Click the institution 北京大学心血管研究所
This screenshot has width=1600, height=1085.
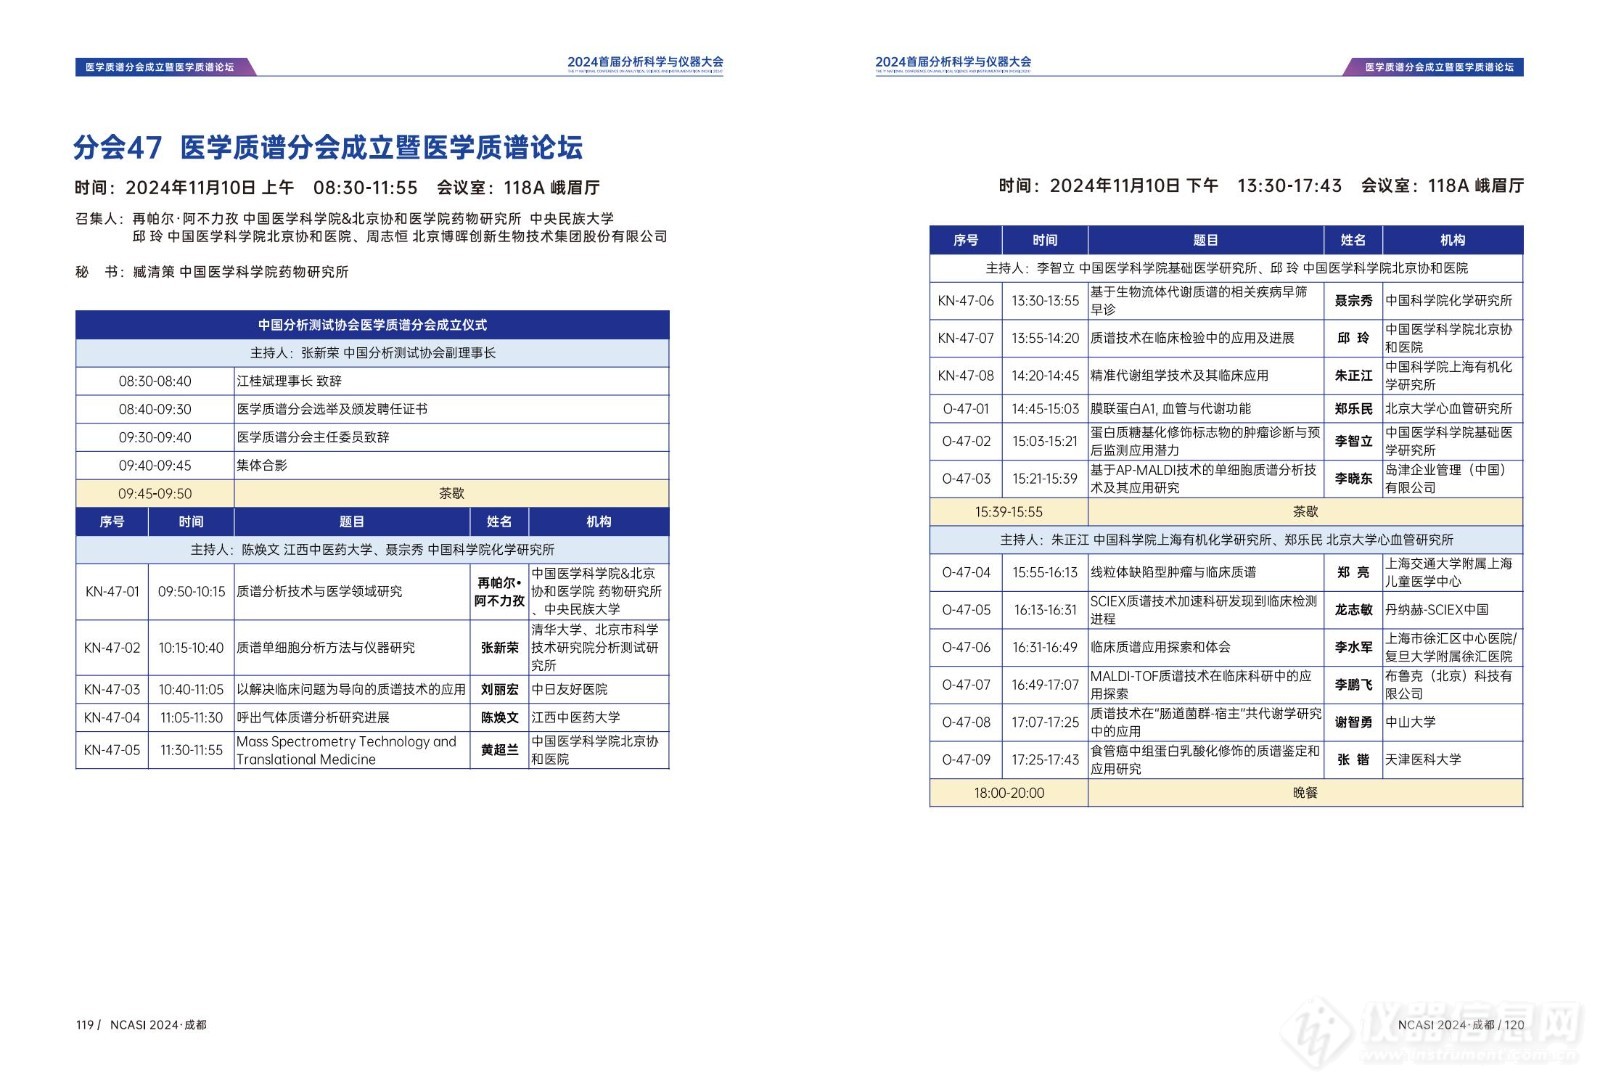pos(1448,409)
